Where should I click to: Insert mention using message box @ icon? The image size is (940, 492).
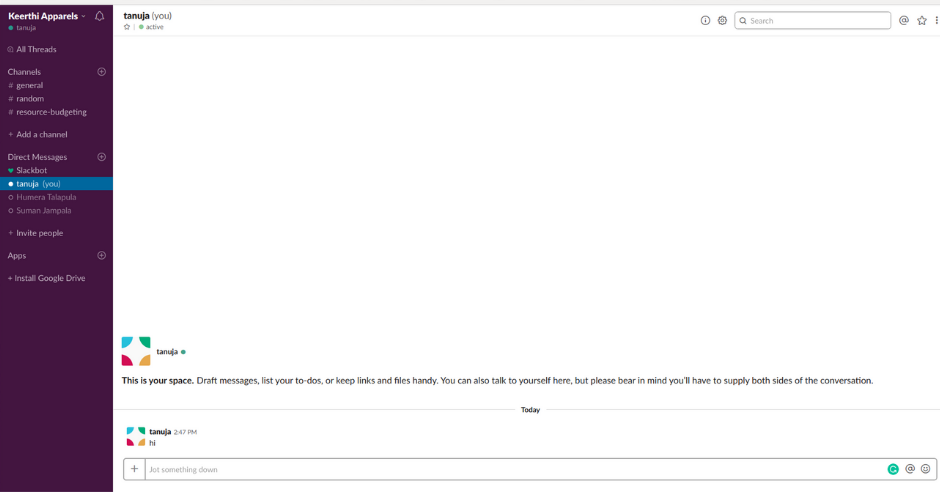pos(910,469)
